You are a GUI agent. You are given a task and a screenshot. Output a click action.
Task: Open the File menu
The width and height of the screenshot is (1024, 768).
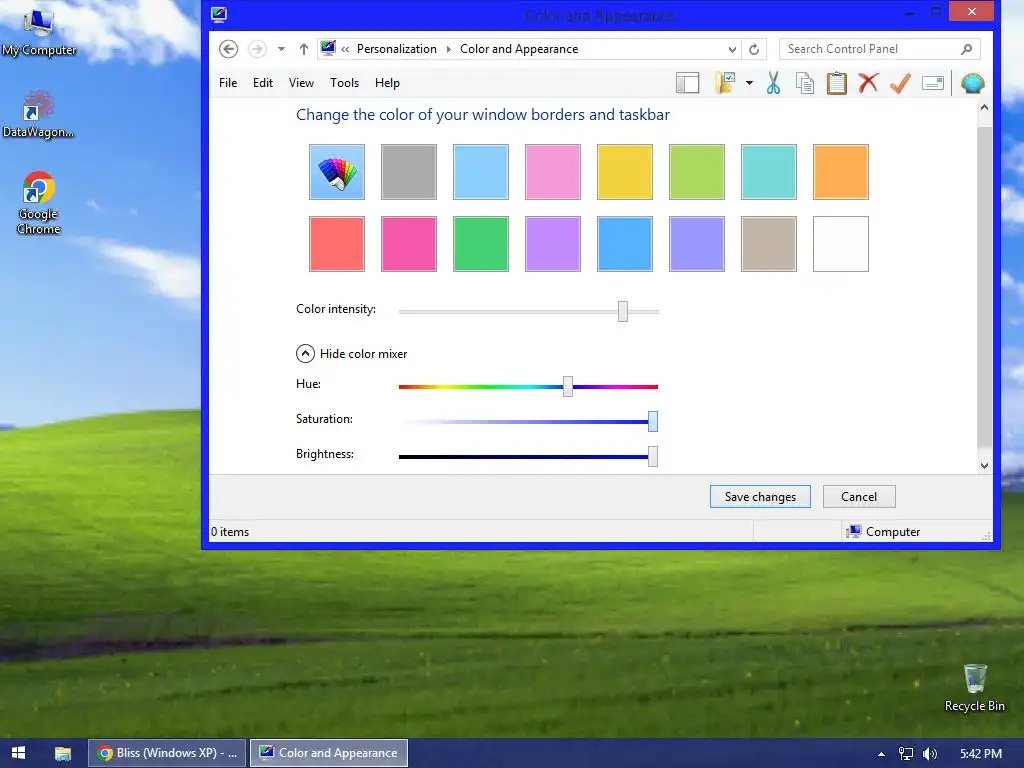click(228, 83)
